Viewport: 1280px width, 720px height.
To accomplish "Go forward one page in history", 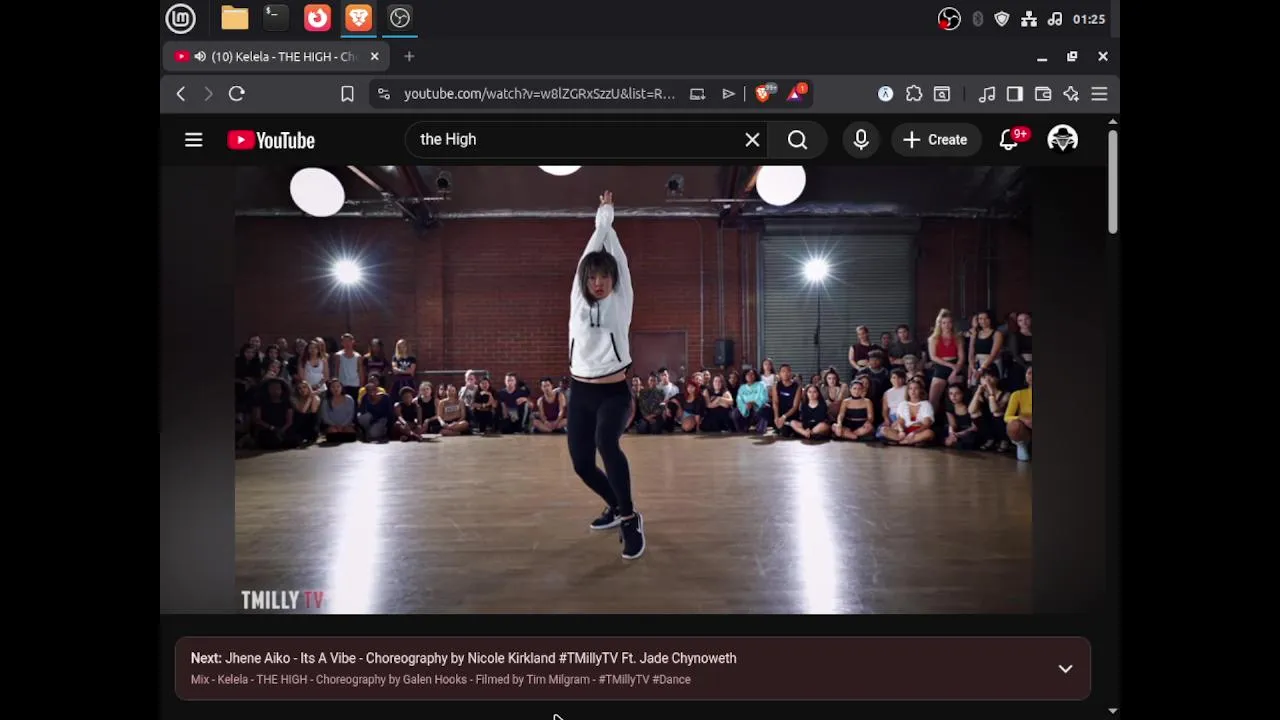I will pos(208,94).
